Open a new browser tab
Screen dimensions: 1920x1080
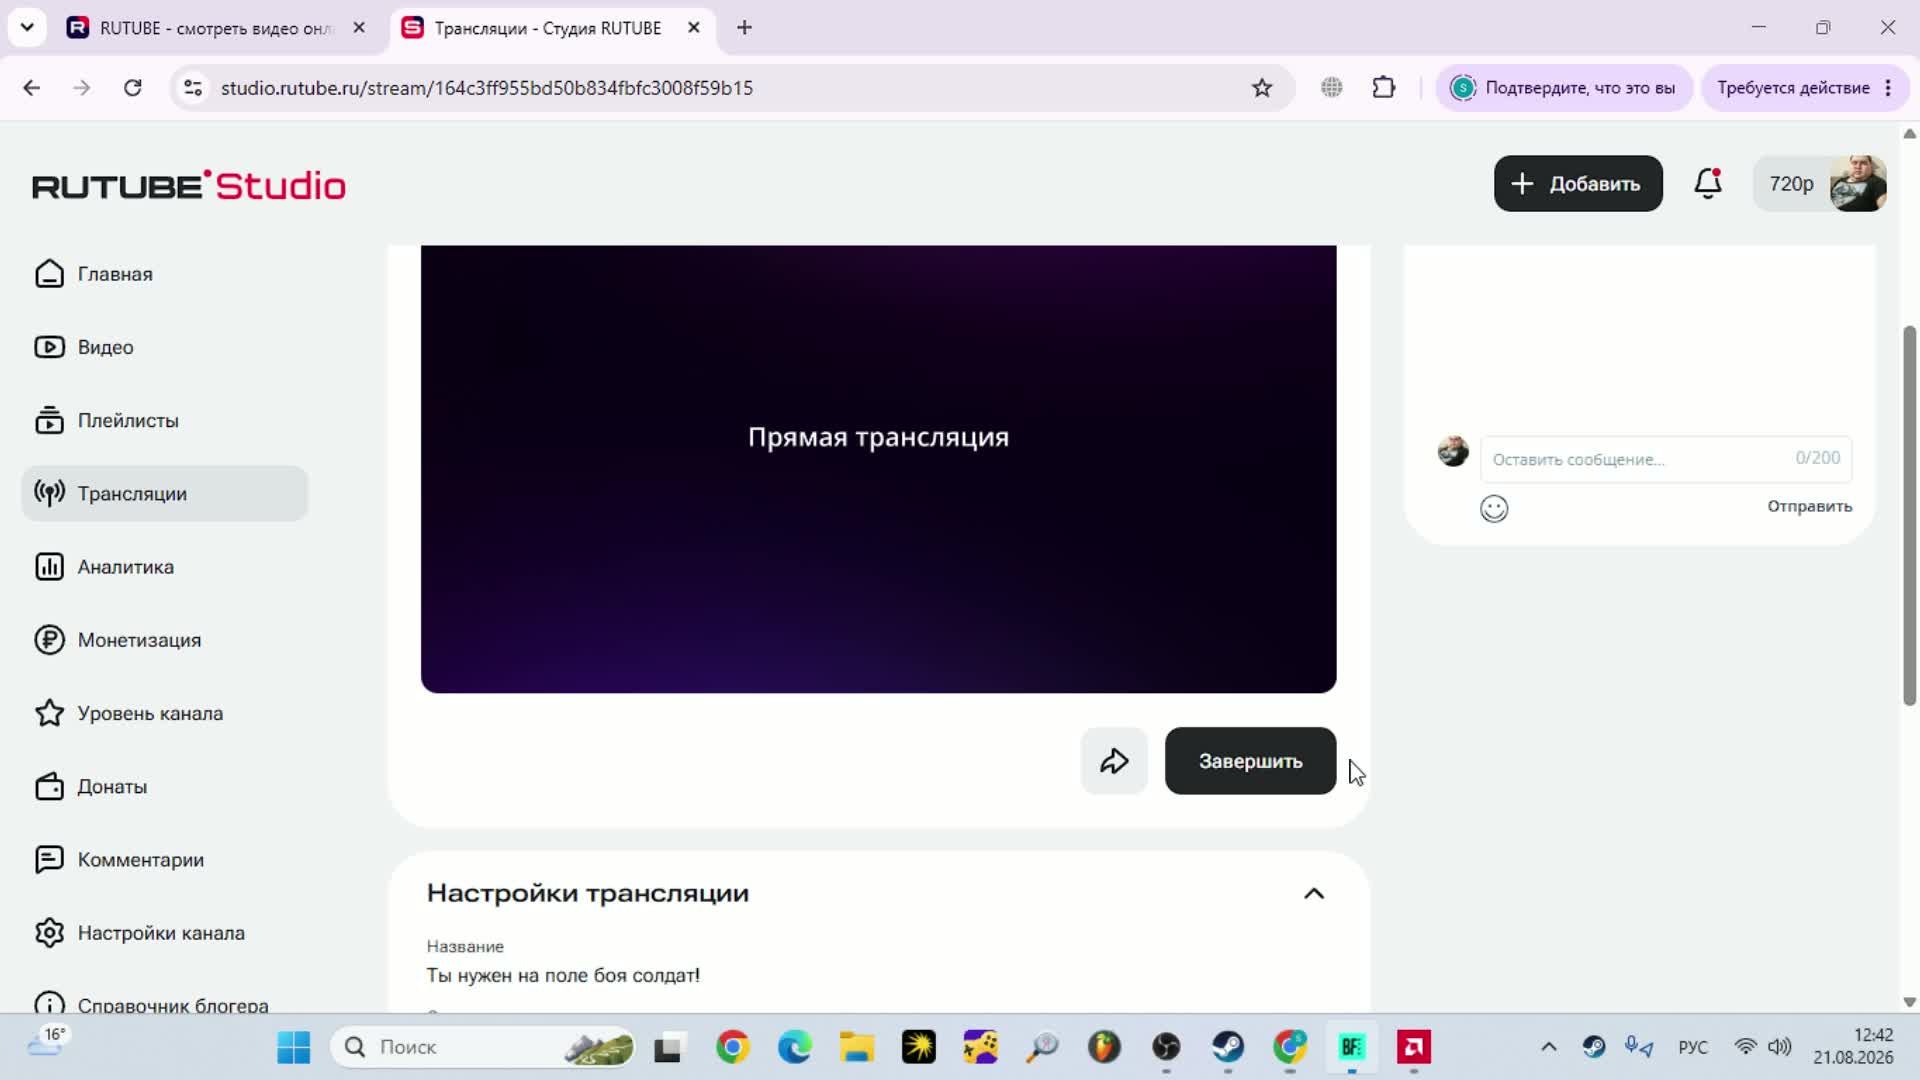coord(744,28)
